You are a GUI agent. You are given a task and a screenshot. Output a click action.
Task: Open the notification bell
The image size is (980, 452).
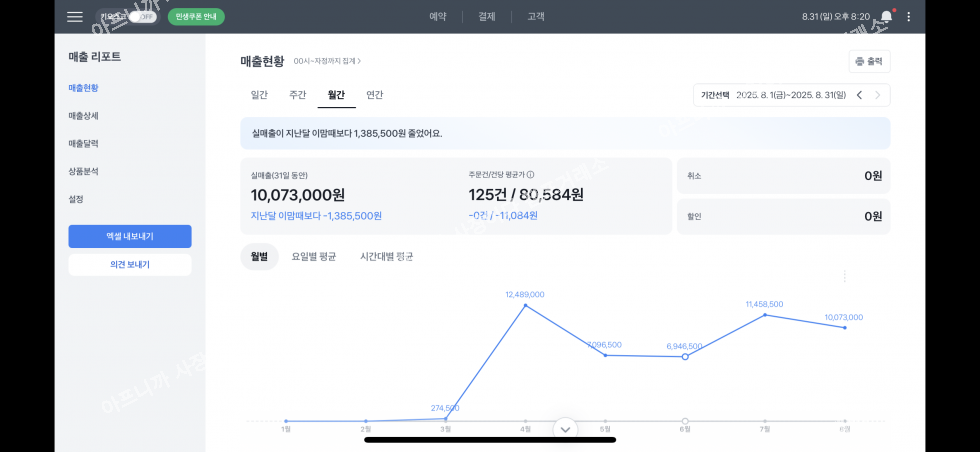[x=886, y=17]
